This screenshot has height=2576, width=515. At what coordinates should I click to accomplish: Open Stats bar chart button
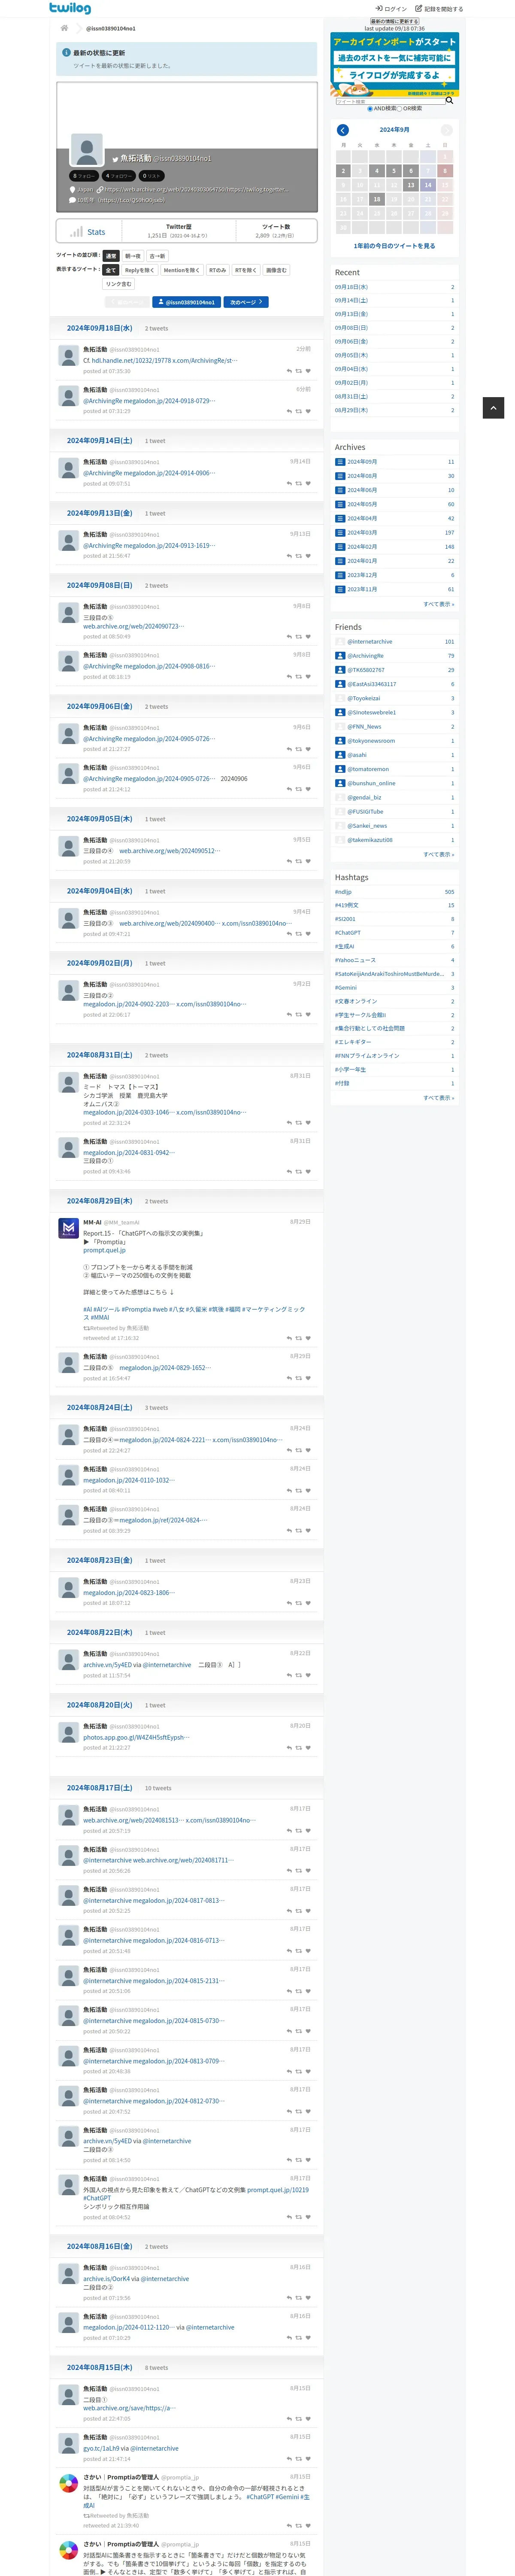[x=87, y=232]
